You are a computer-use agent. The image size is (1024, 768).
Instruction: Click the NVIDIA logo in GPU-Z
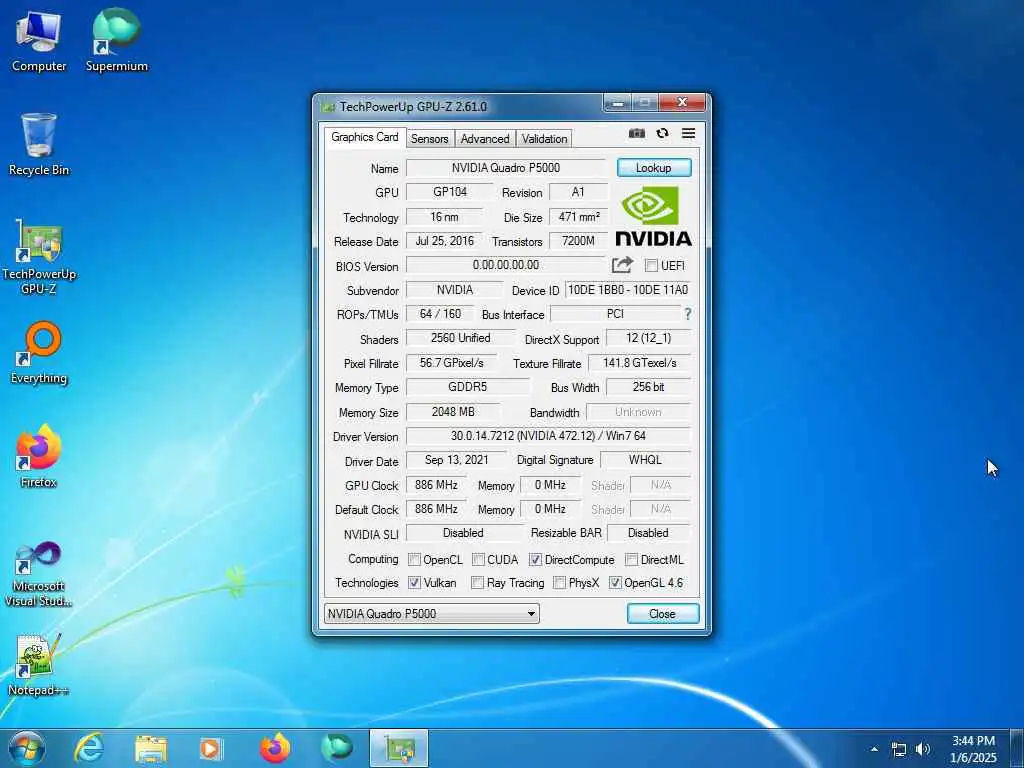pyautogui.click(x=653, y=216)
